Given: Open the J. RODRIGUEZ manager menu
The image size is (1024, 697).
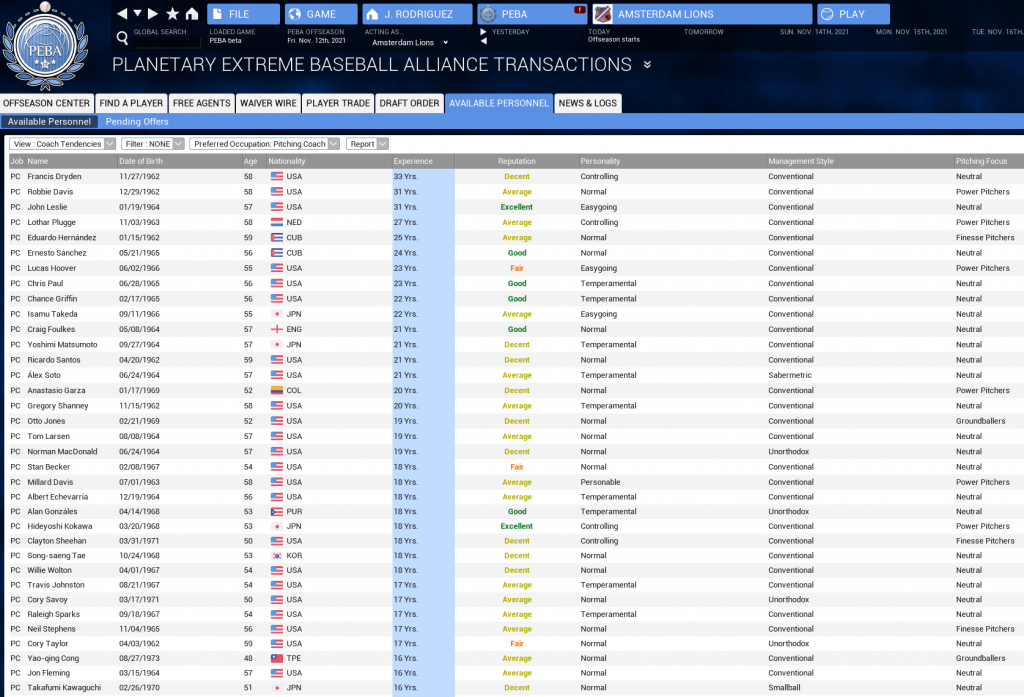Looking at the screenshot, I should click(x=417, y=14).
